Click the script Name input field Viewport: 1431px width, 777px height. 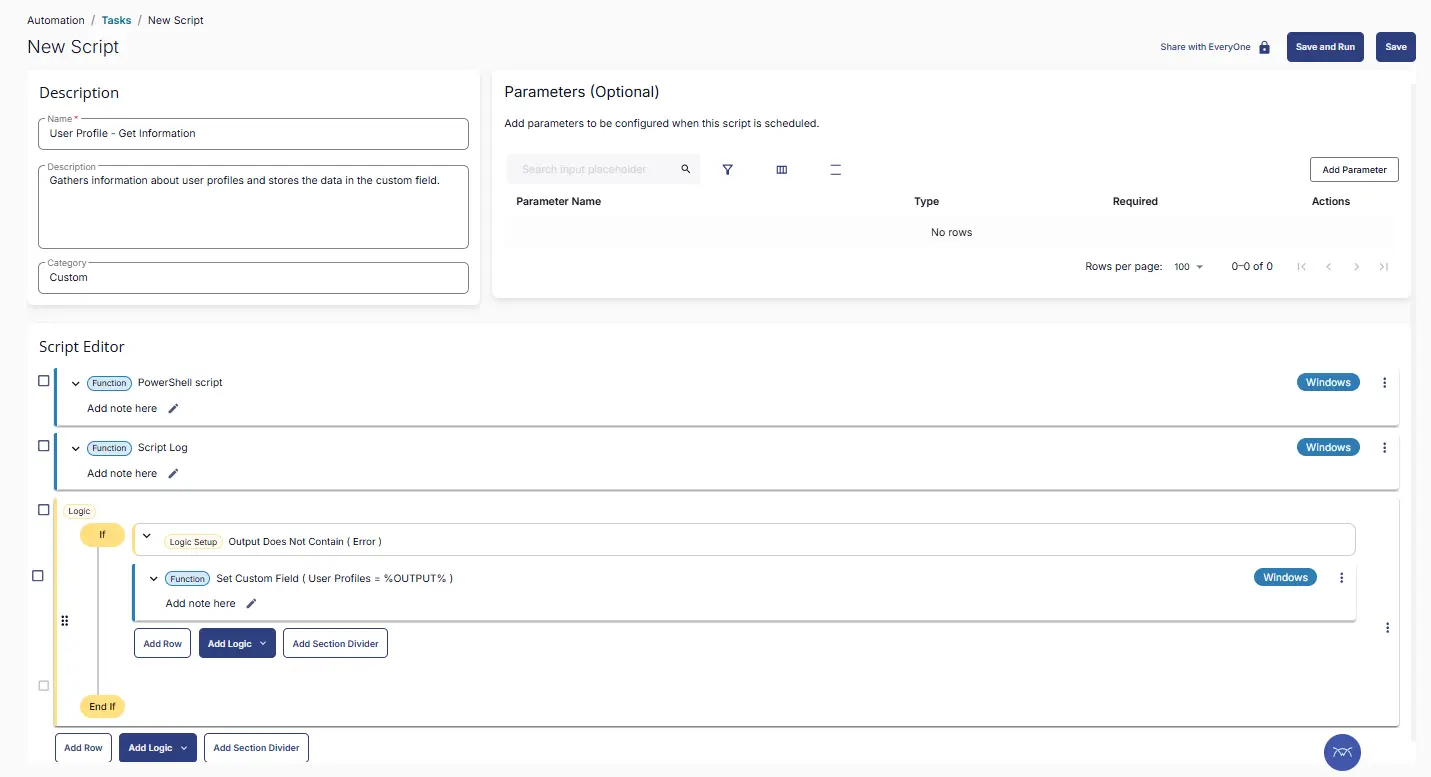253,134
